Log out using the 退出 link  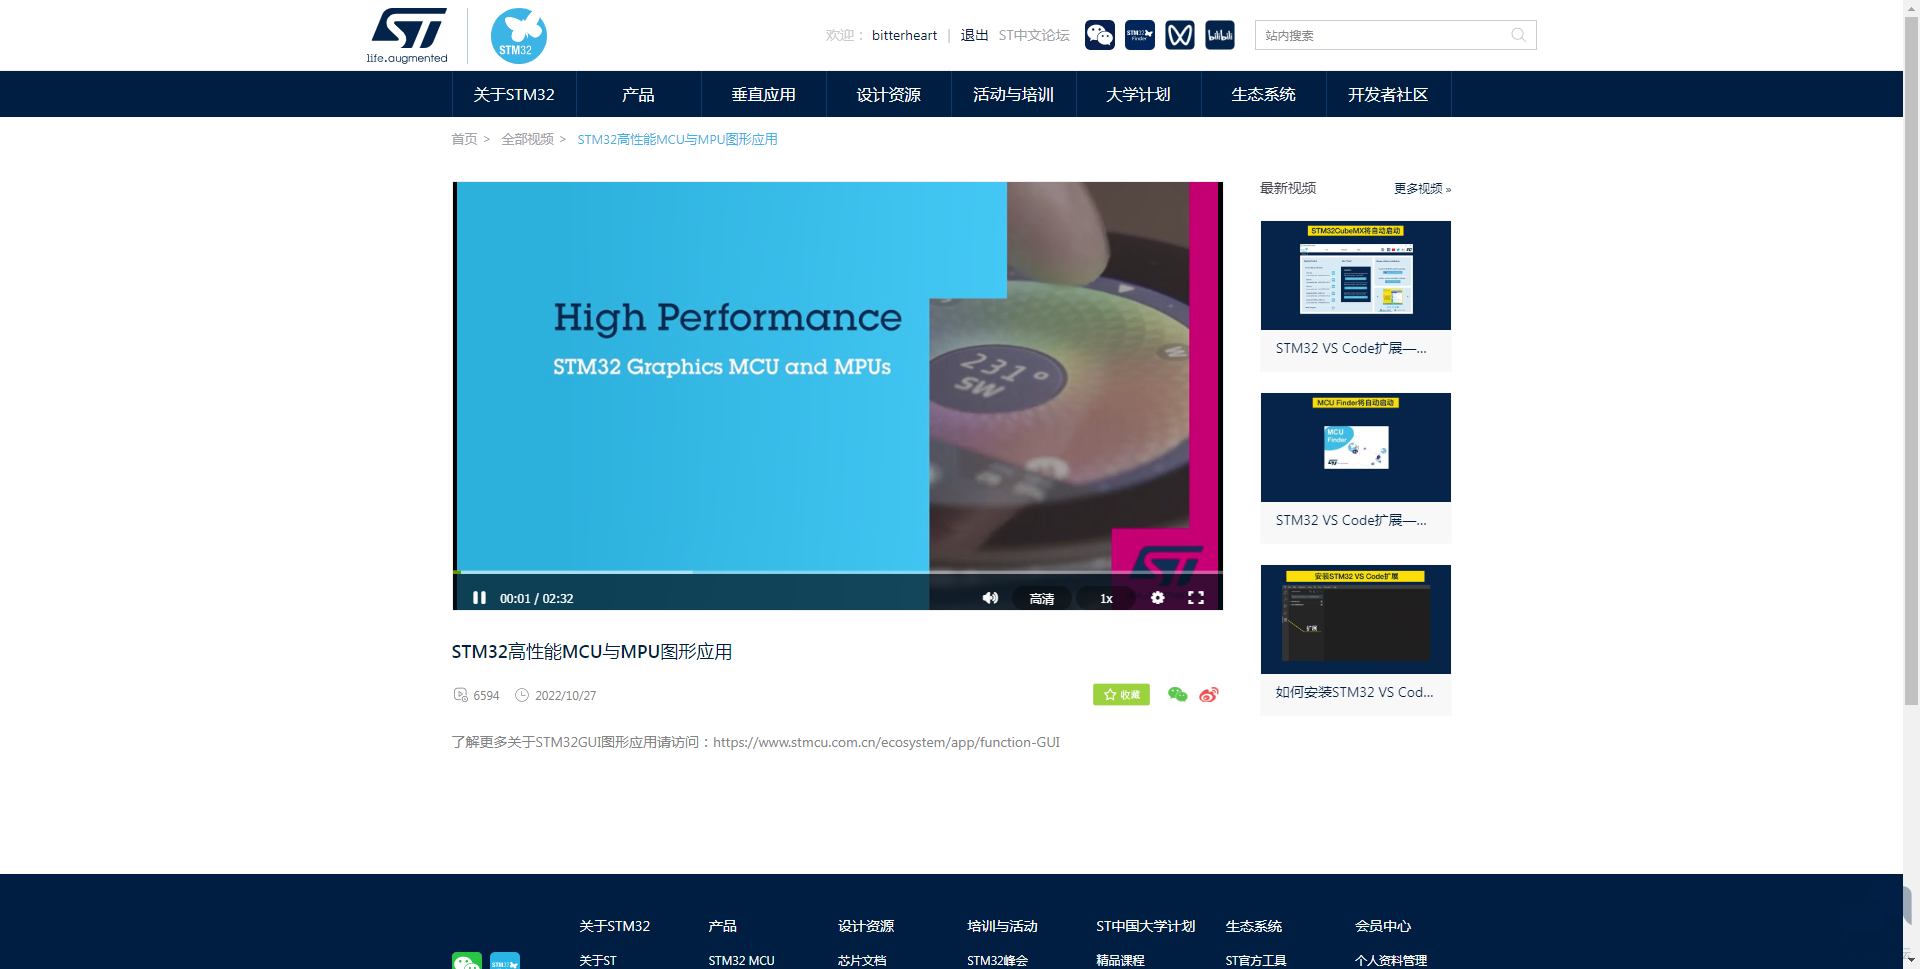pyautogui.click(x=974, y=35)
